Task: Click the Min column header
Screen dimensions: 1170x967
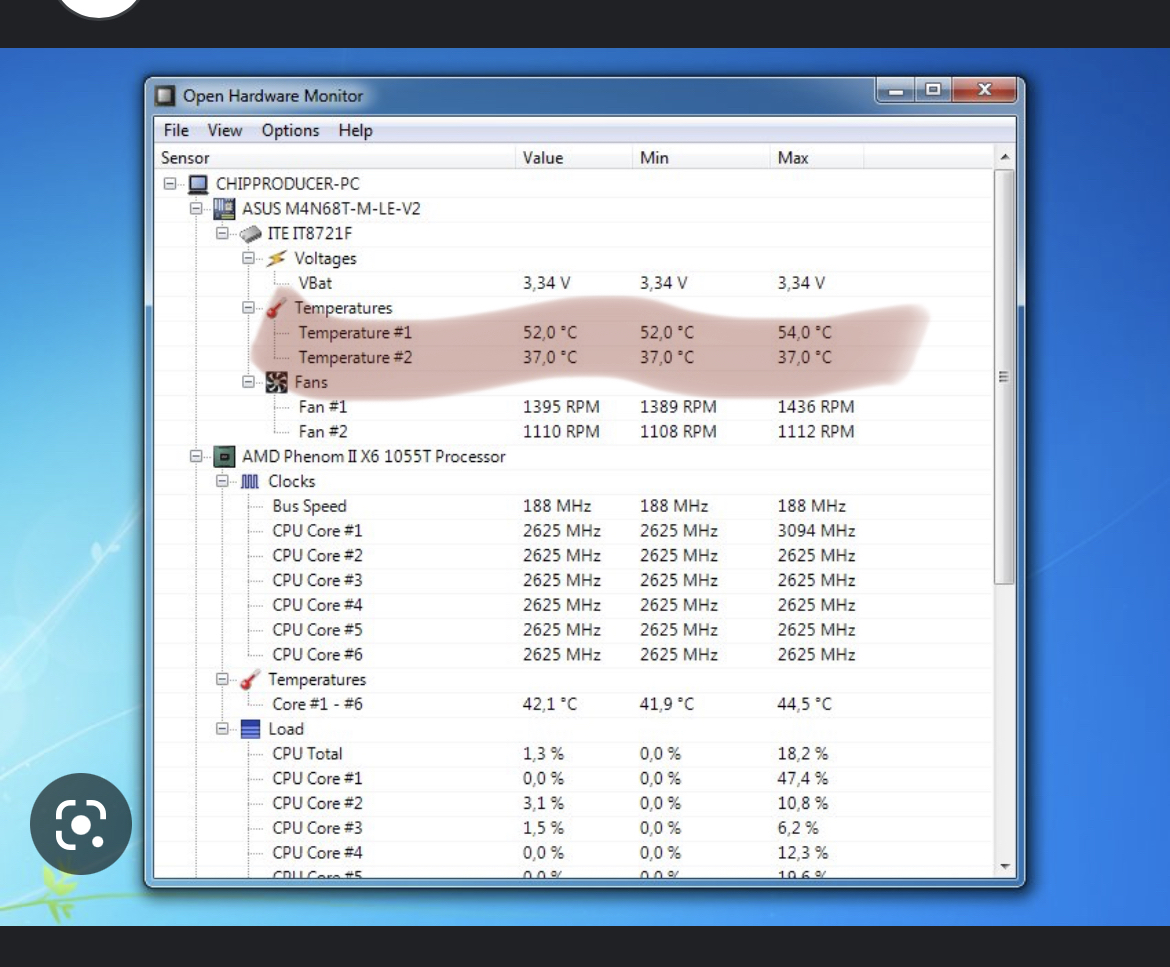Action: pyautogui.click(x=701, y=157)
